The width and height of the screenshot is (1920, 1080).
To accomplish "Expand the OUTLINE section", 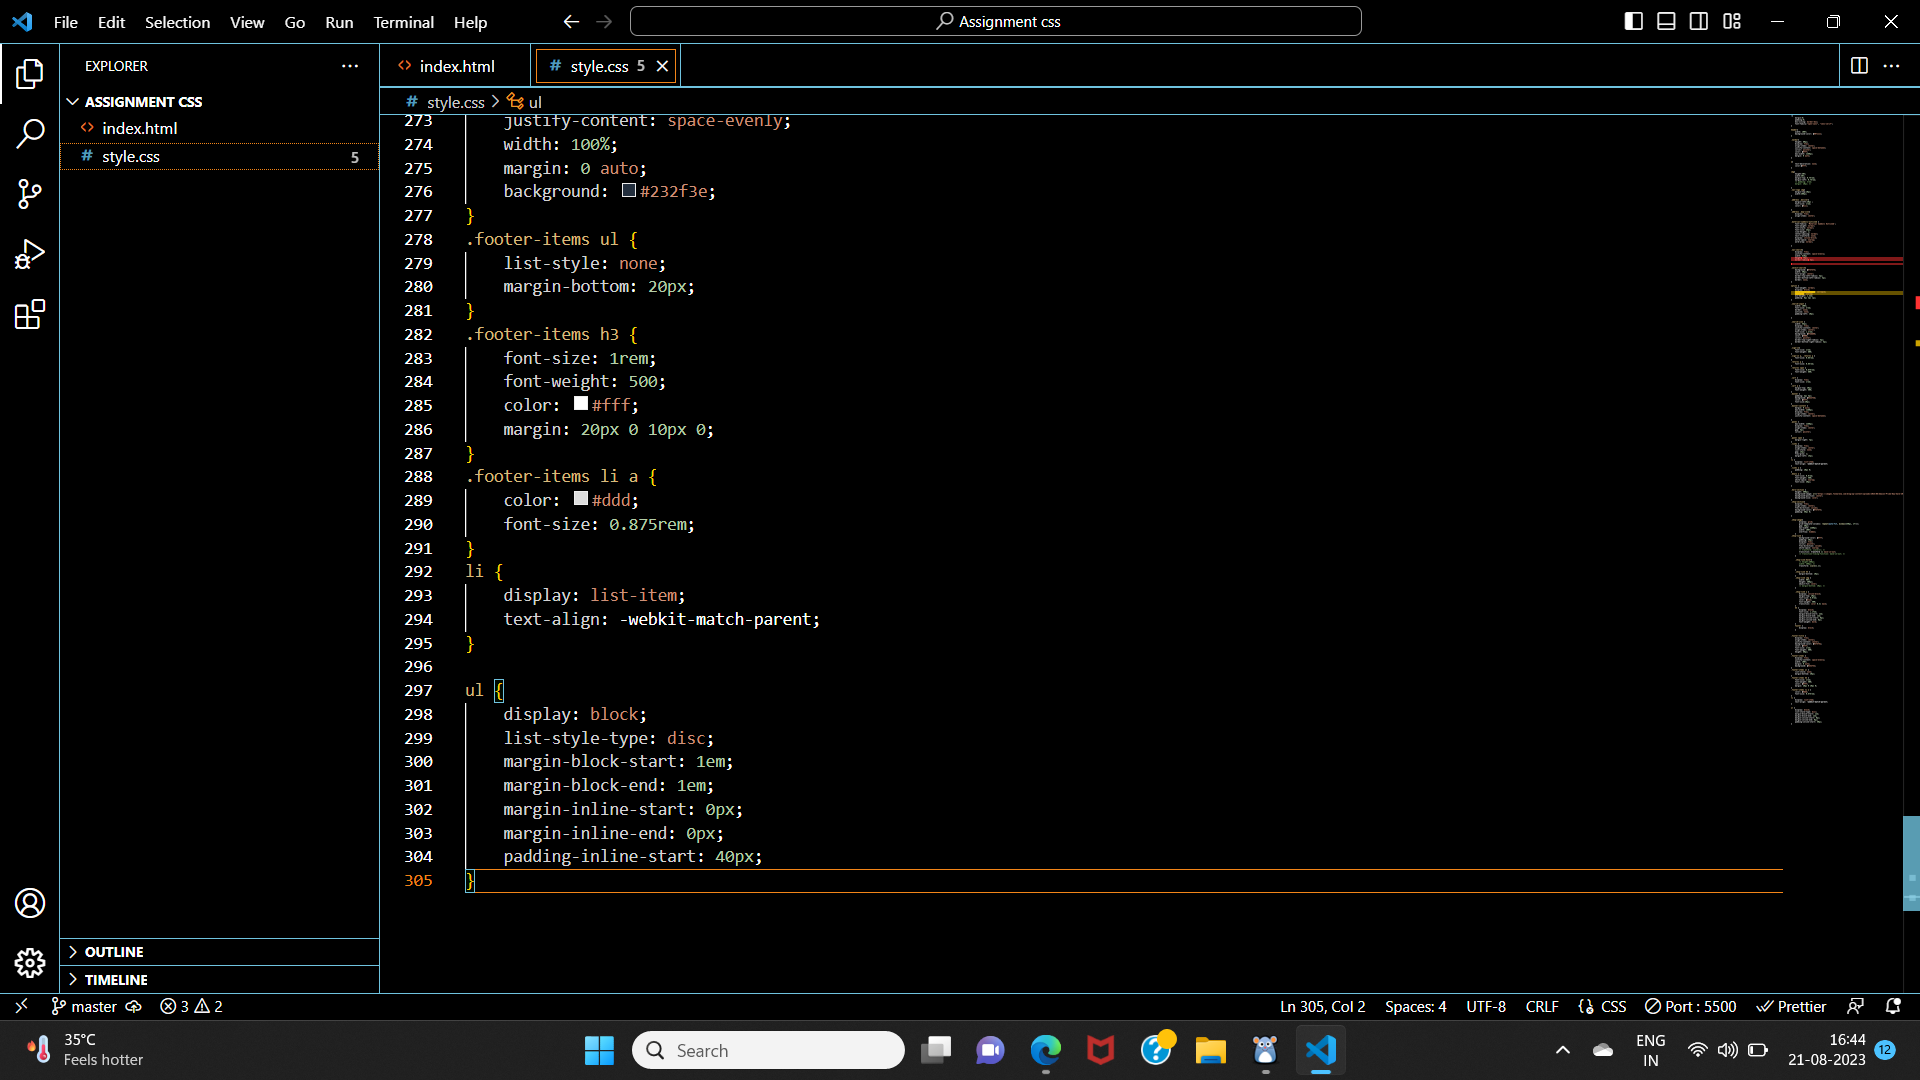I will (x=115, y=951).
